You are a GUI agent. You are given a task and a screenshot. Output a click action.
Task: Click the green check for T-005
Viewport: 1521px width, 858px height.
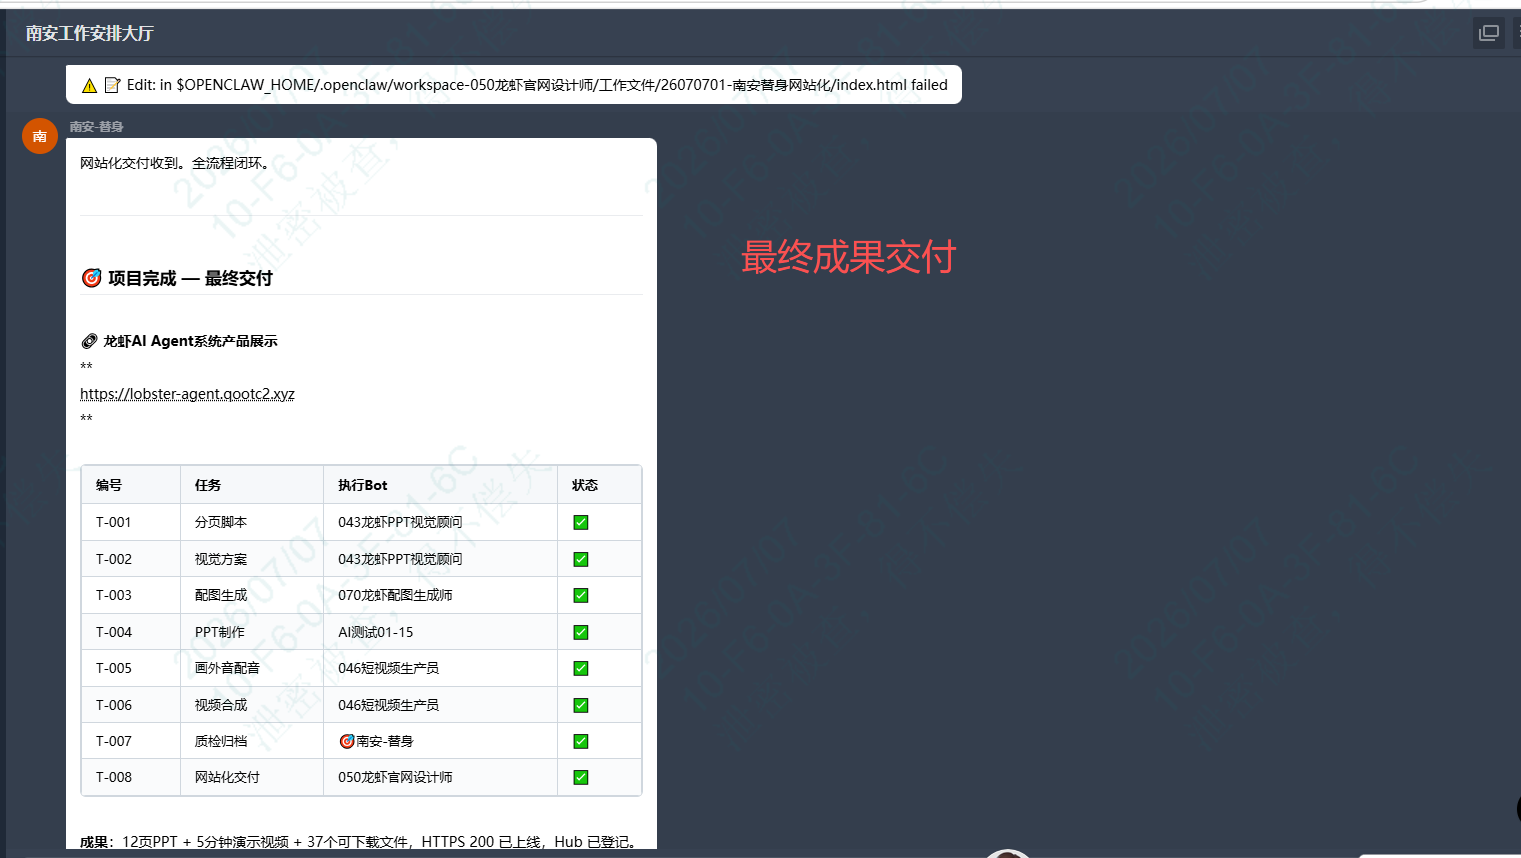click(x=581, y=668)
